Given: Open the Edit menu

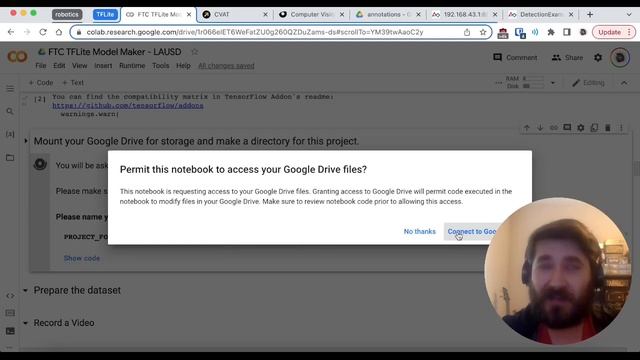Looking at the screenshot, I should pyautogui.click(x=59, y=66).
